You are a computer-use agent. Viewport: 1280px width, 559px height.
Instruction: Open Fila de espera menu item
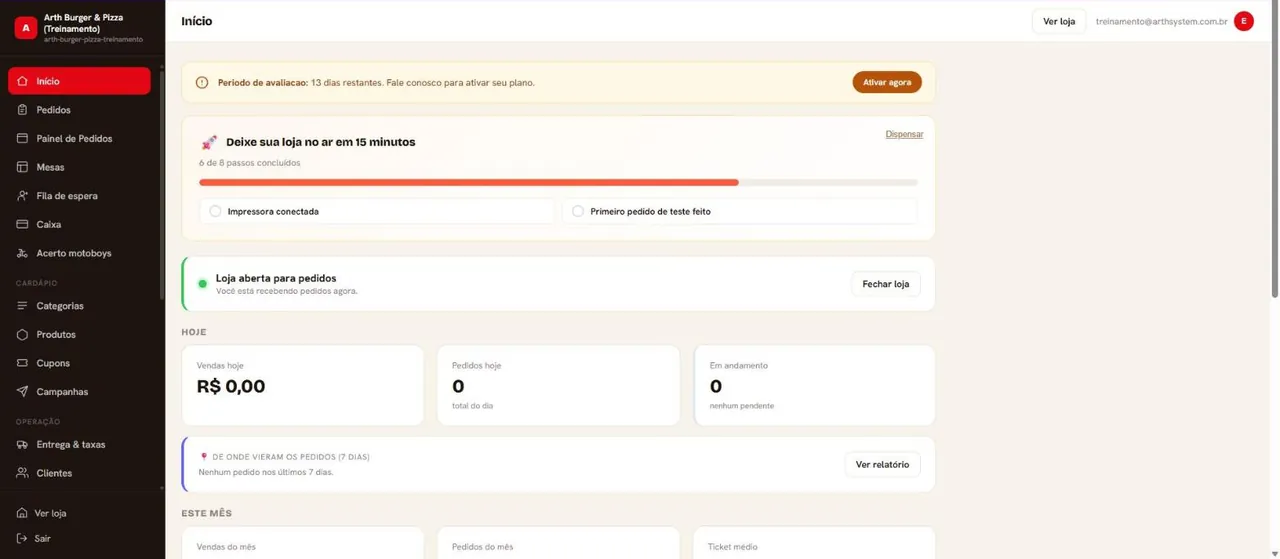click(x=79, y=196)
